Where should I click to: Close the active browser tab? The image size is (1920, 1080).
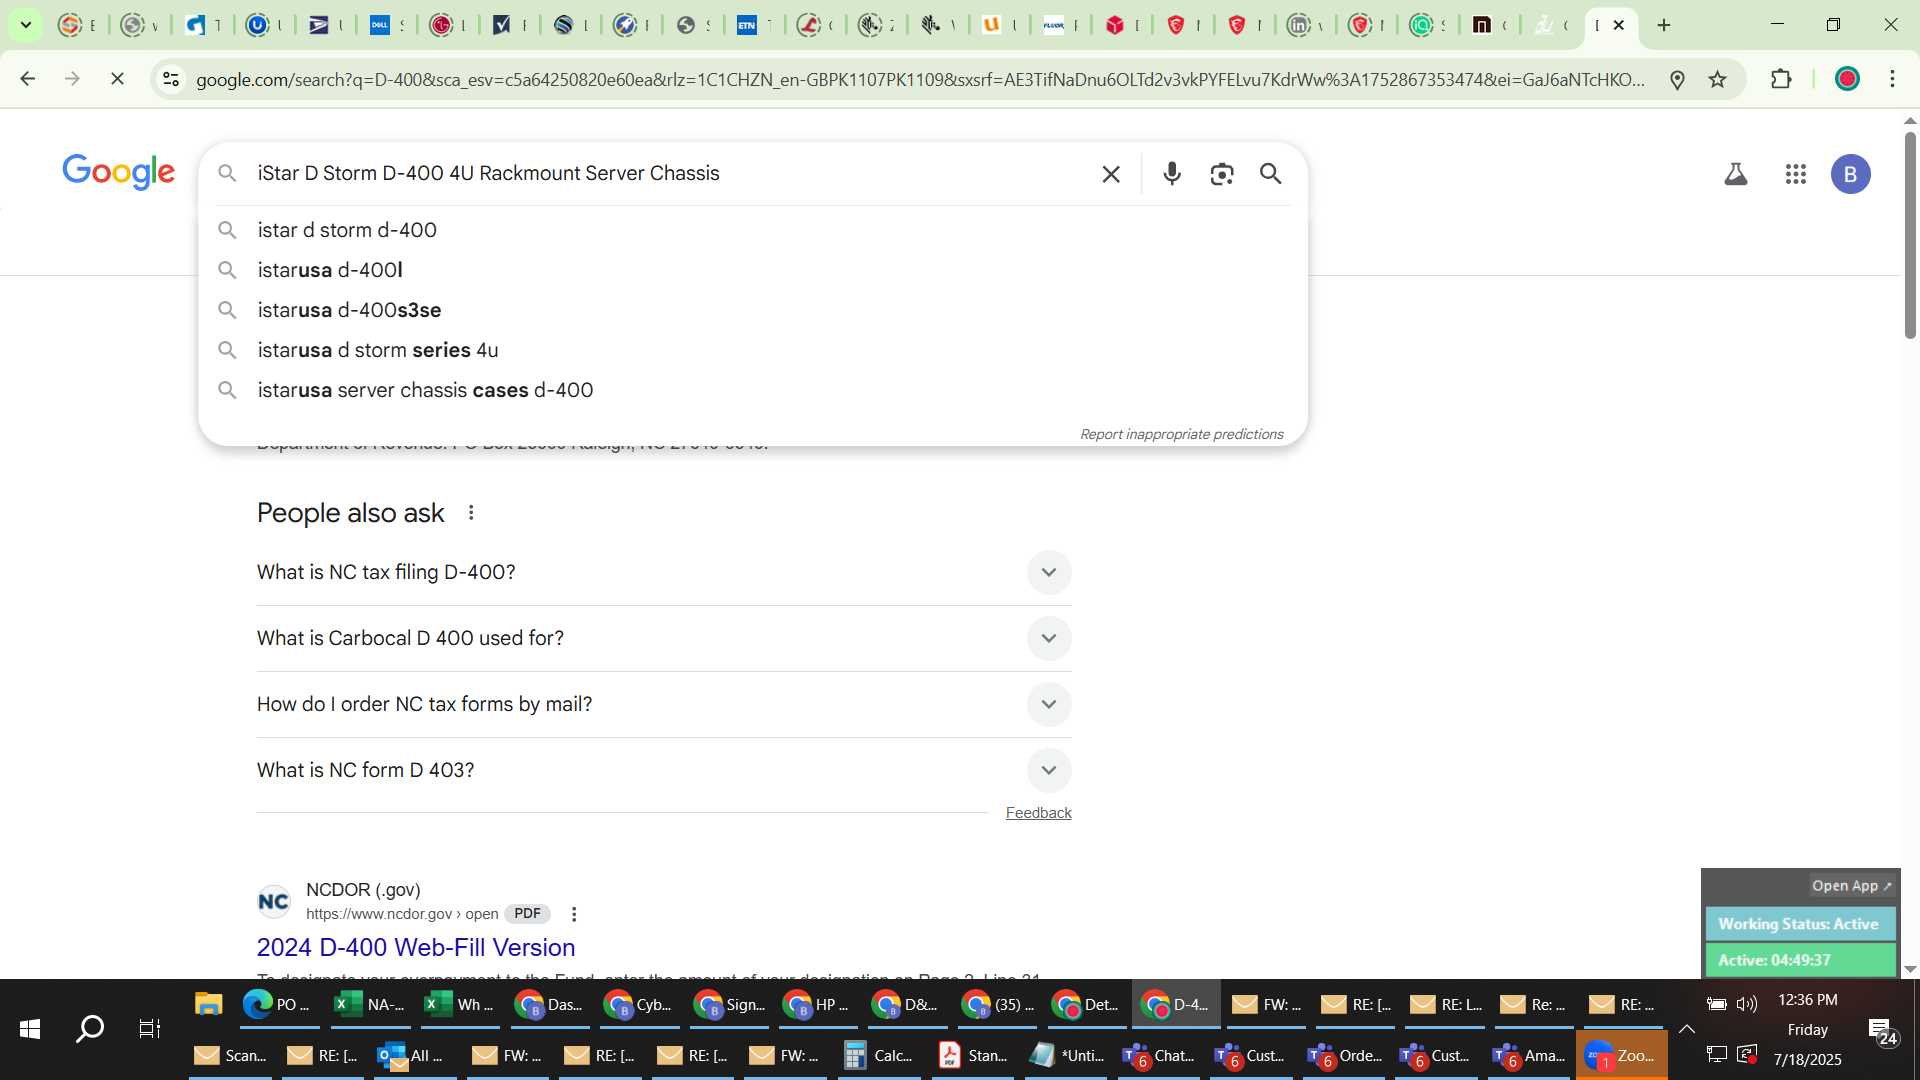tap(1619, 25)
